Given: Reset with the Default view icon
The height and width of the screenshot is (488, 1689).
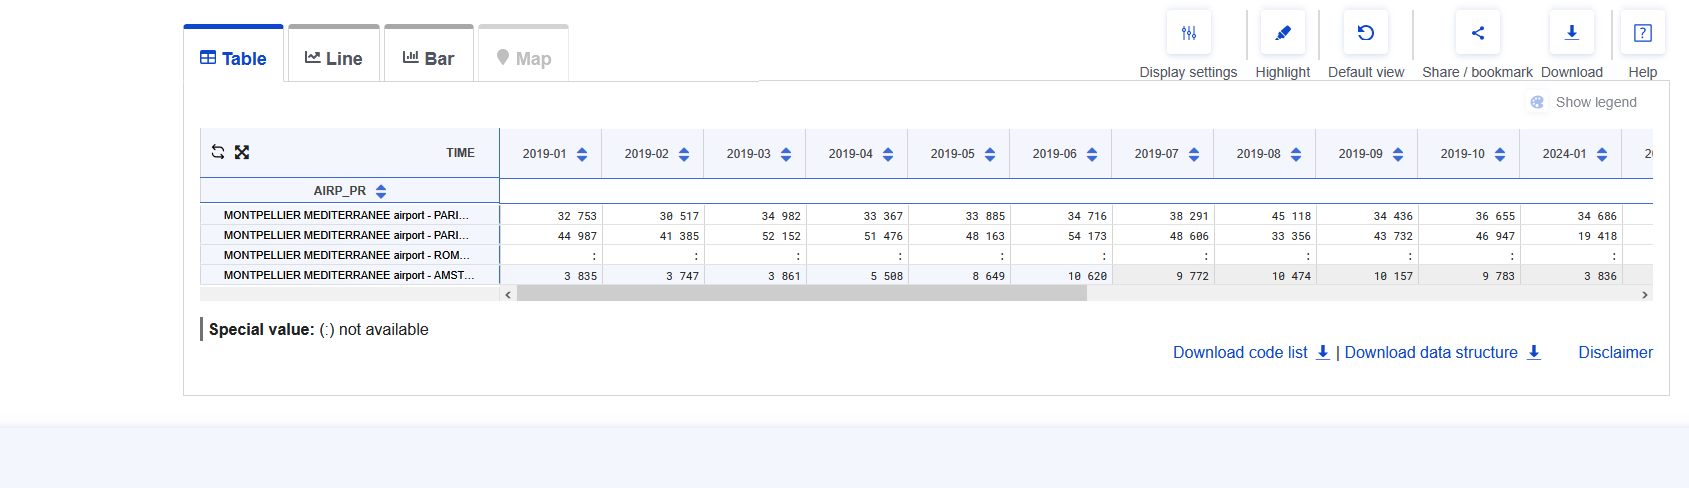Looking at the screenshot, I should click(x=1366, y=33).
